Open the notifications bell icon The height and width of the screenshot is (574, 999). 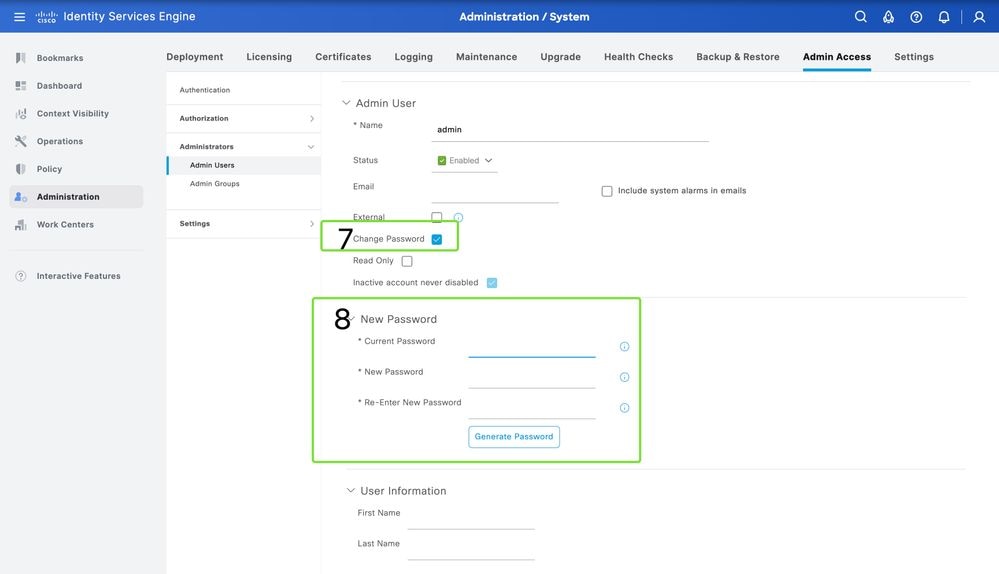944,17
